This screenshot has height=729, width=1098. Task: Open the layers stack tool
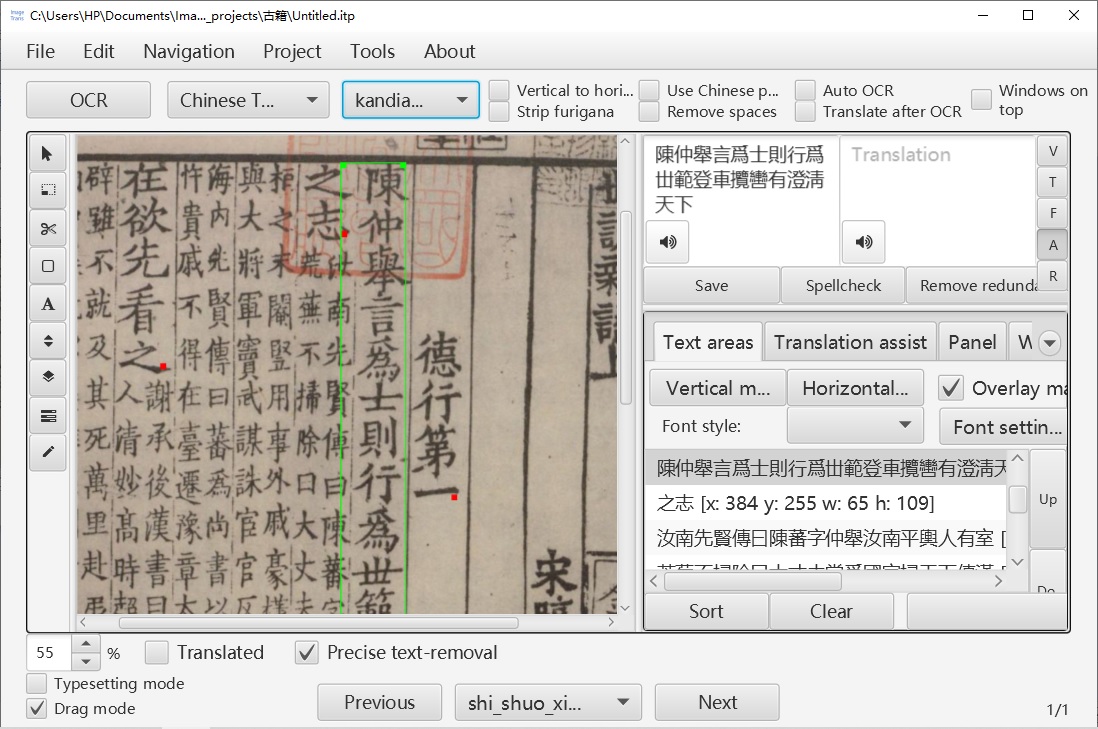pos(48,377)
